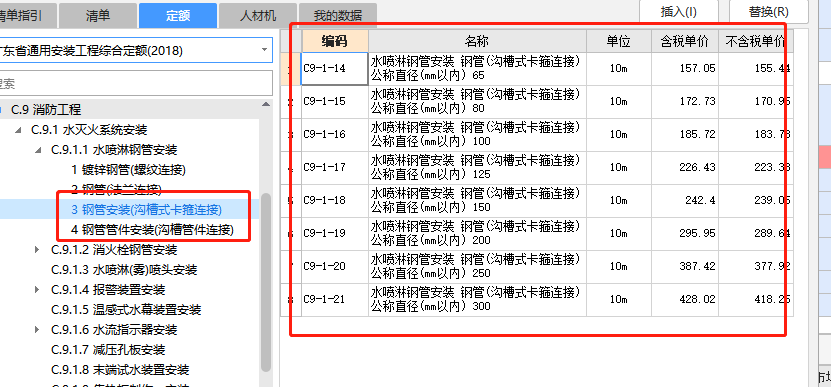Screen dimensions: 831x387
Task: Open the 我的数据 tab
Action: (338, 15)
